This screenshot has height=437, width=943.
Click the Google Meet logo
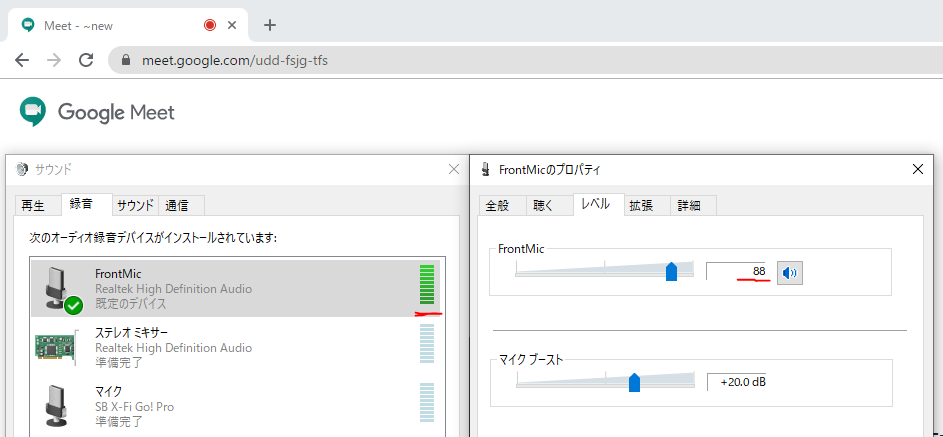(97, 112)
